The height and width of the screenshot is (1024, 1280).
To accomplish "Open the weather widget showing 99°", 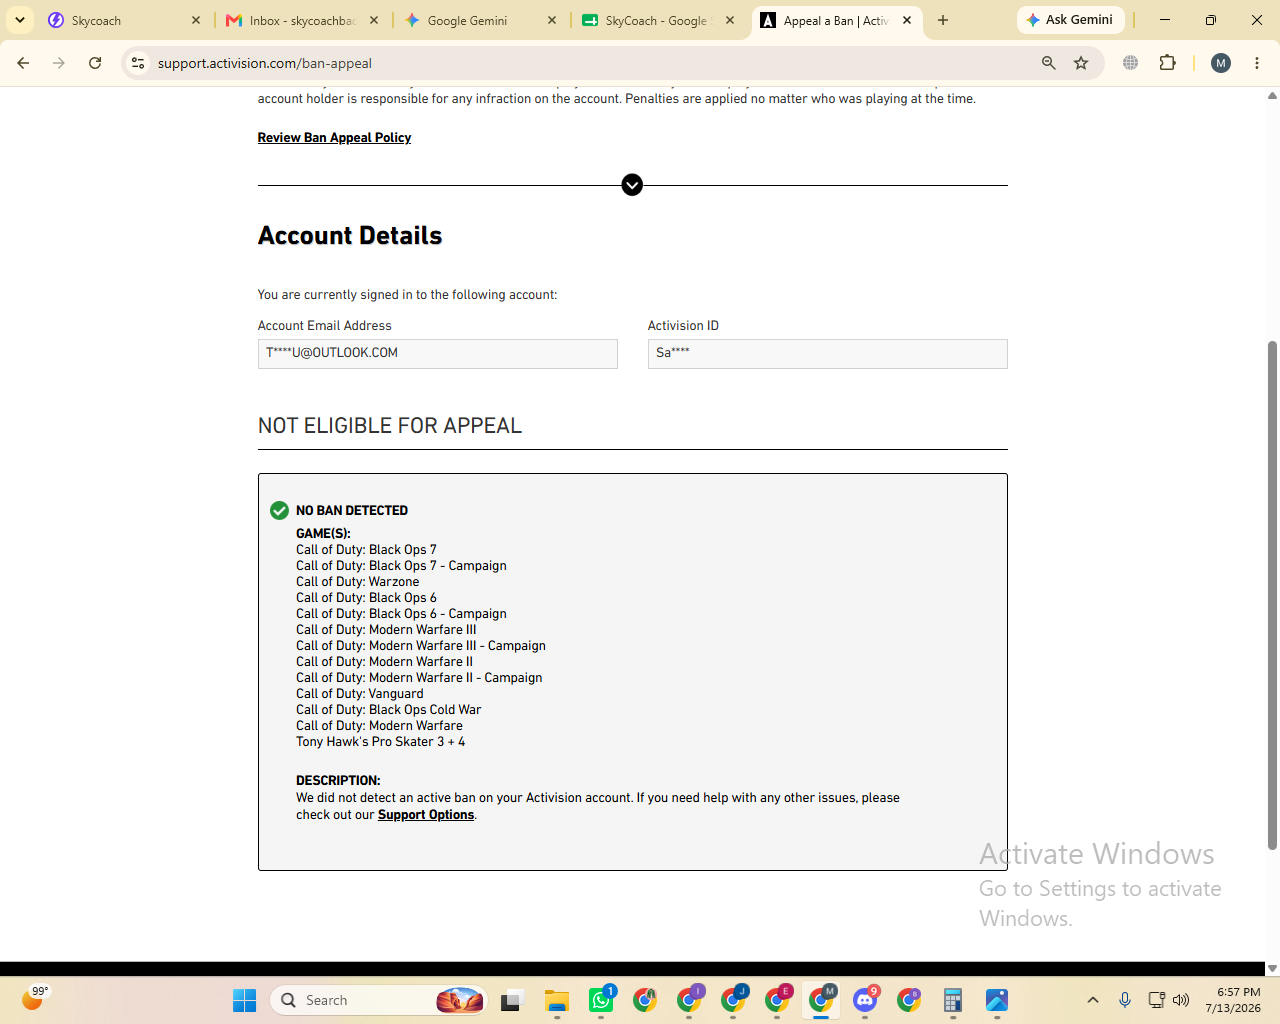I will coord(34,998).
